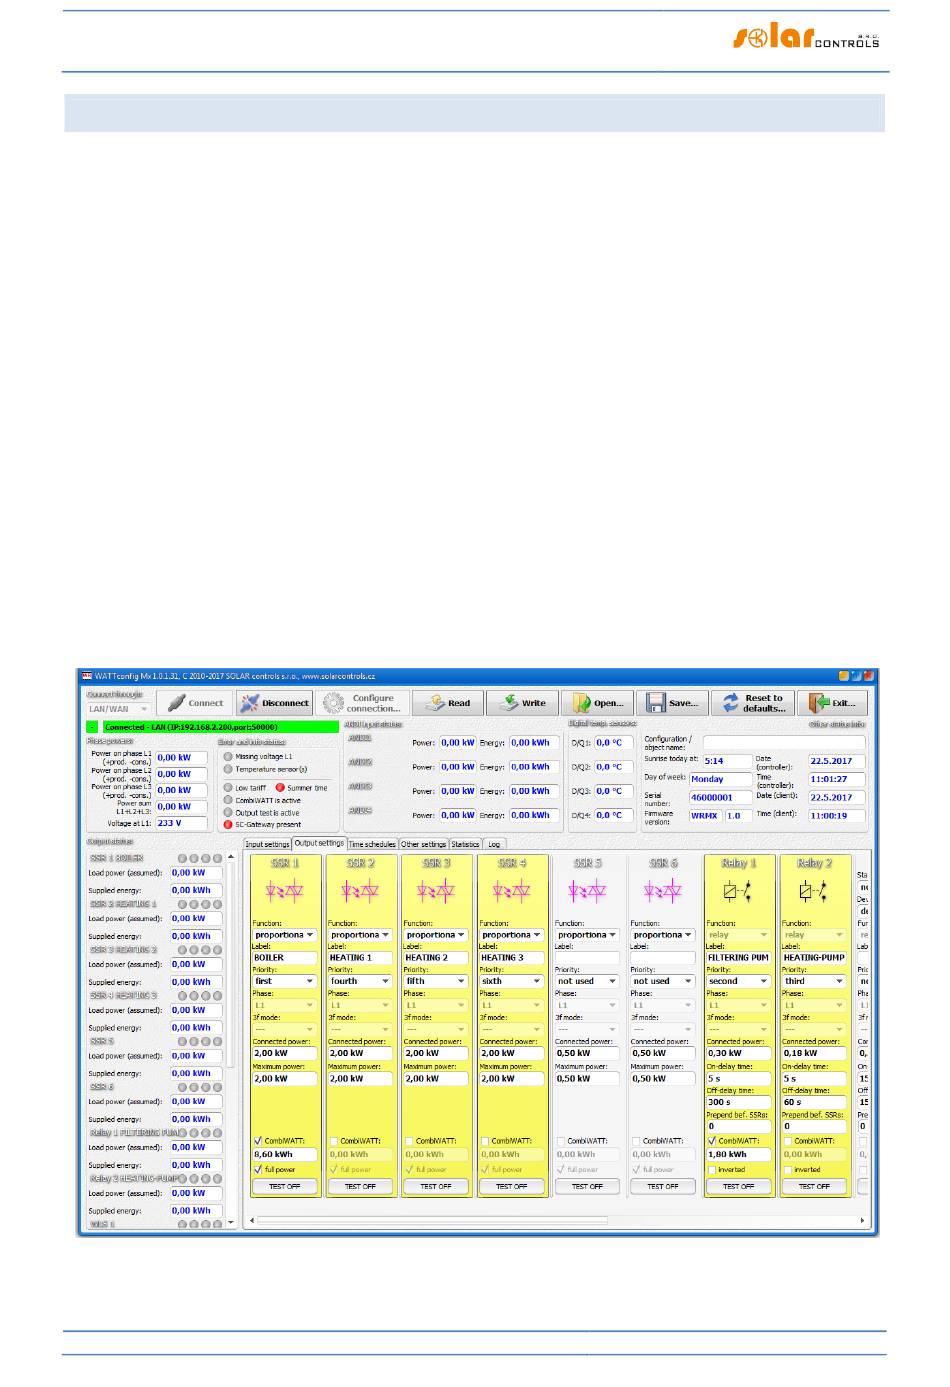Click the Write toolbar icon
950x1387 pixels.
523,703
